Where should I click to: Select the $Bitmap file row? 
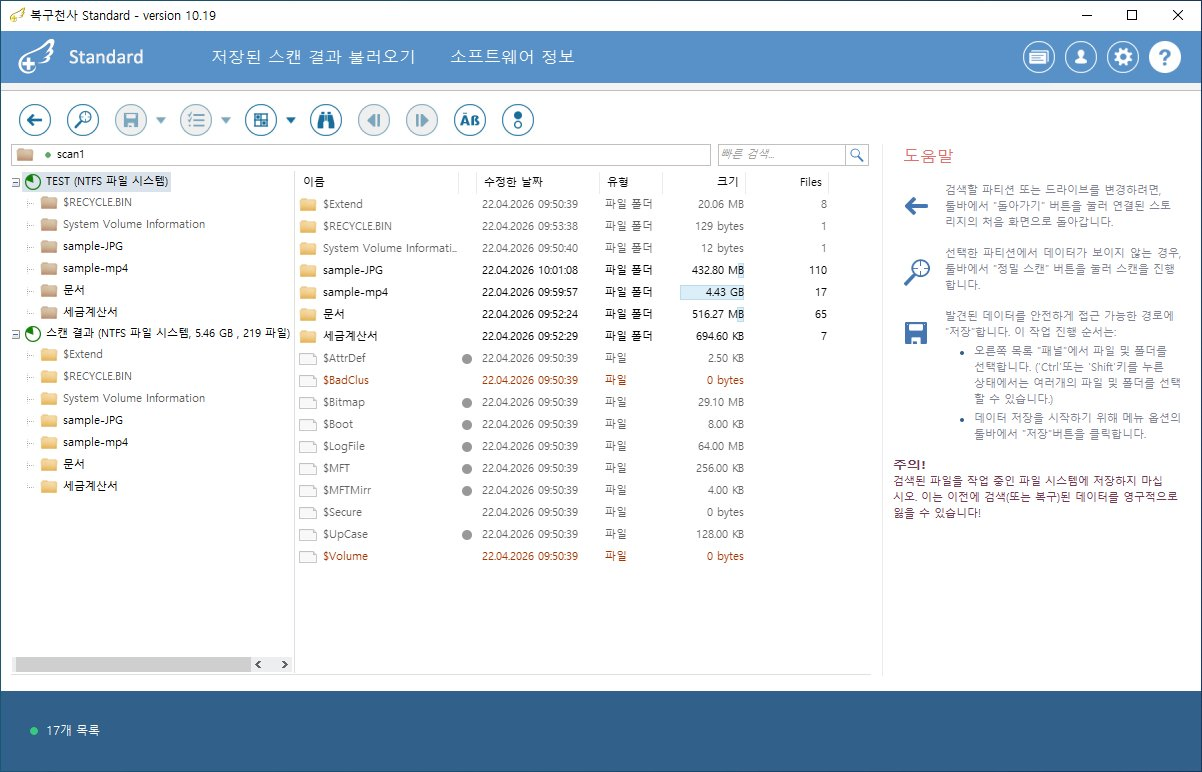pos(565,402)
